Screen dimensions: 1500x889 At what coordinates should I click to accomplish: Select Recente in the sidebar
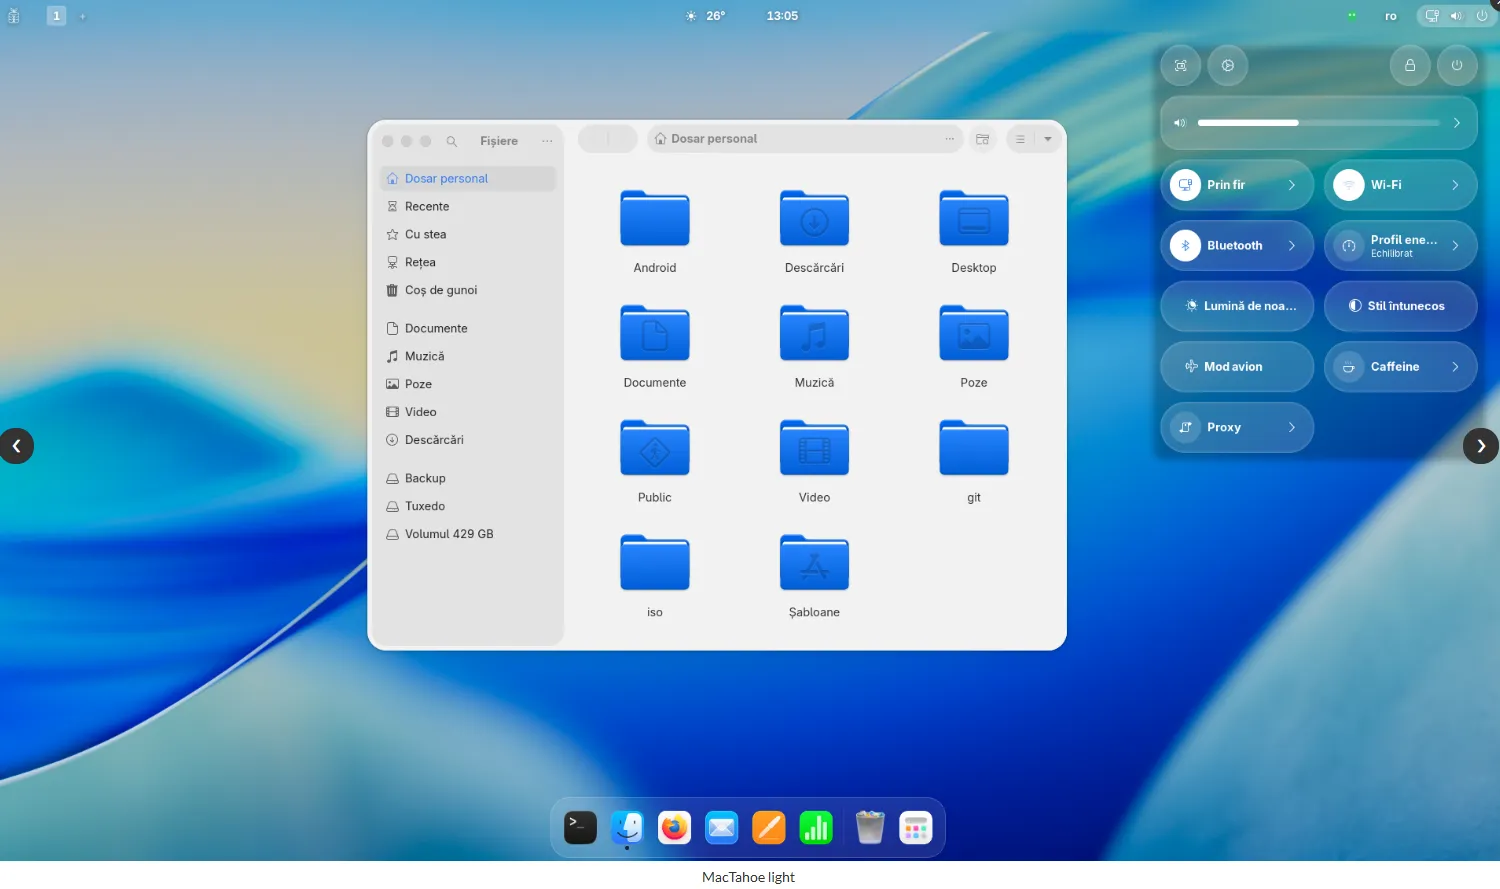click(427, 207)
